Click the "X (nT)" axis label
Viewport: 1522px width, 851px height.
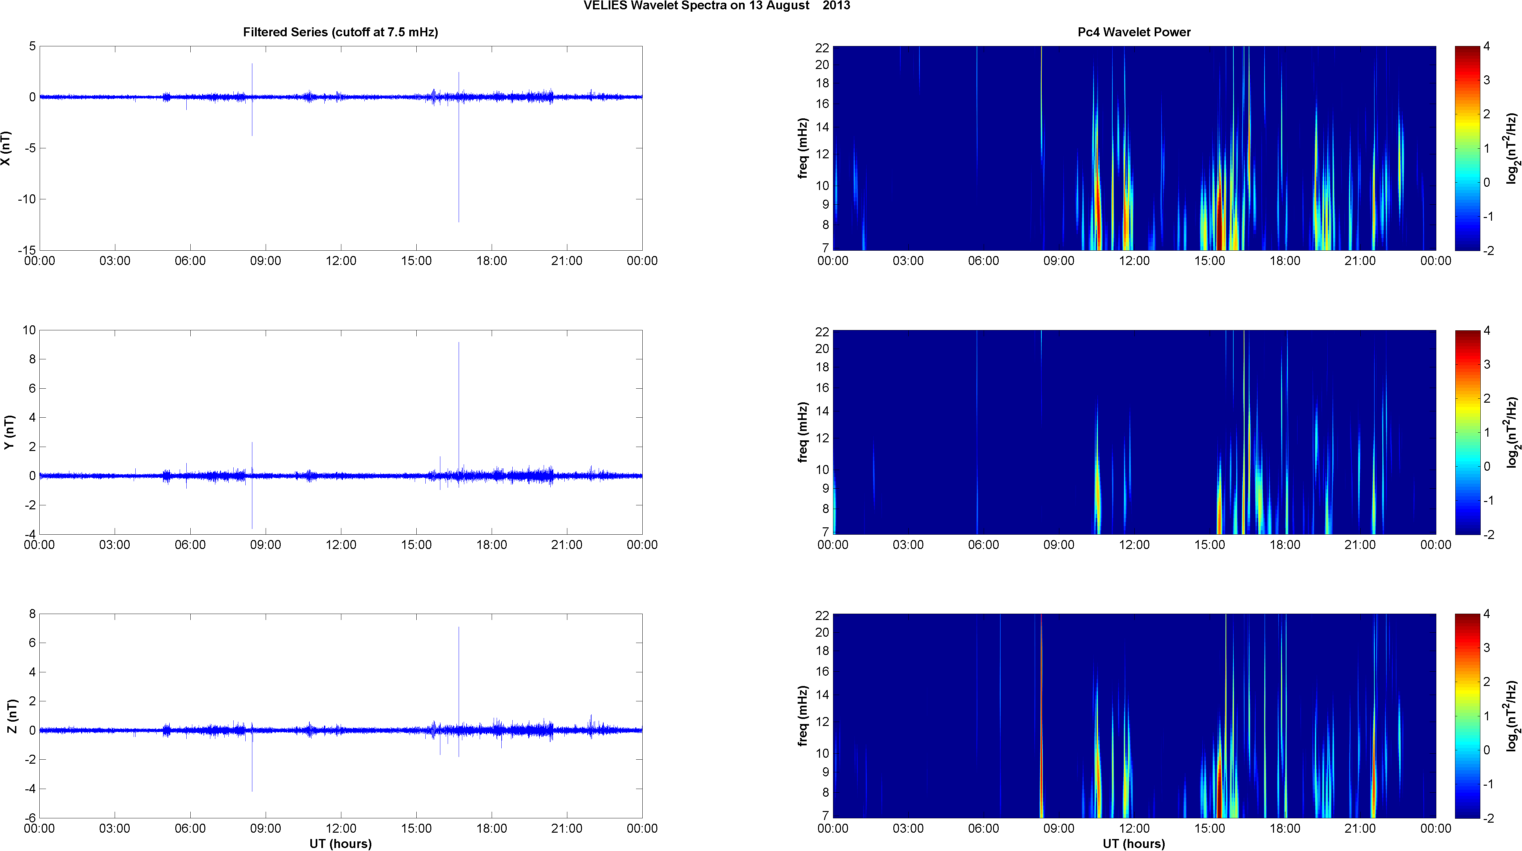tap(7, 148)
